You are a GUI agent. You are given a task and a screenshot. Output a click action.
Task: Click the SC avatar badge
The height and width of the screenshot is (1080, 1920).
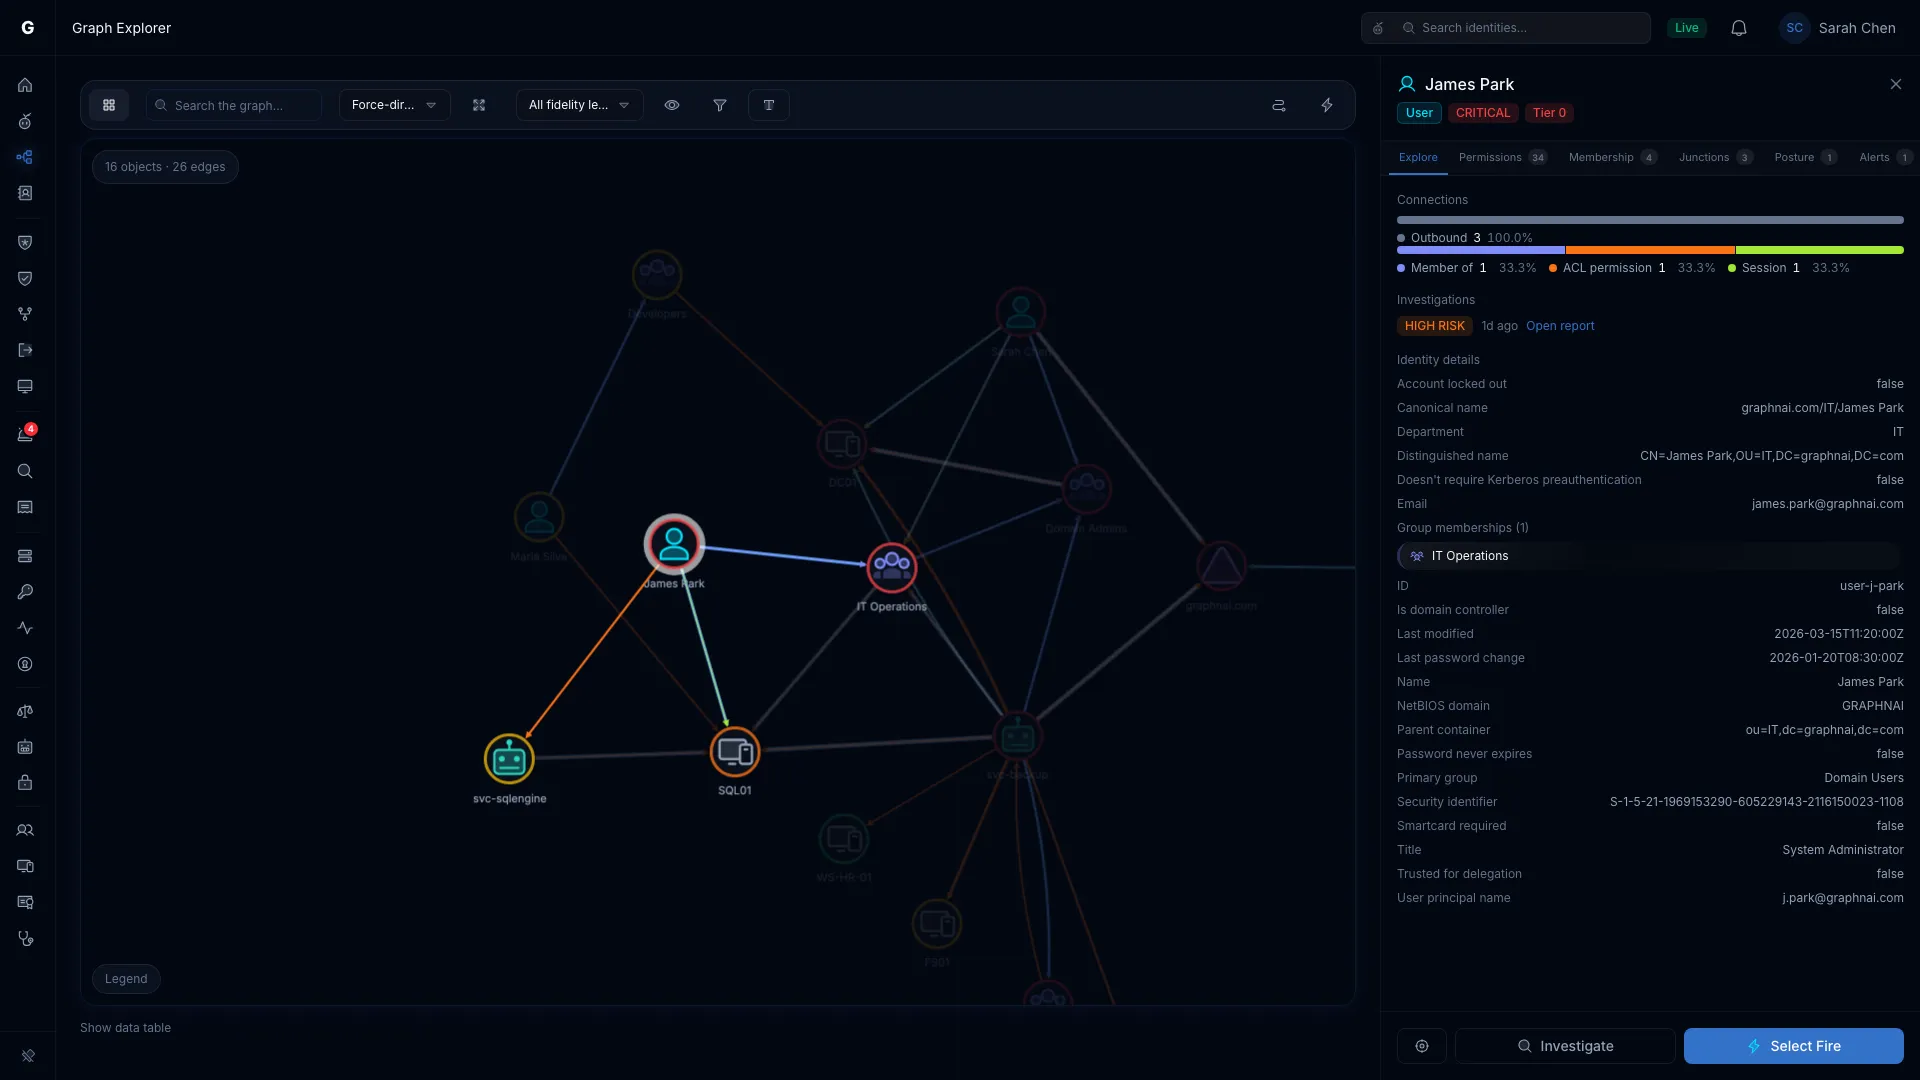coord(1795,28)
